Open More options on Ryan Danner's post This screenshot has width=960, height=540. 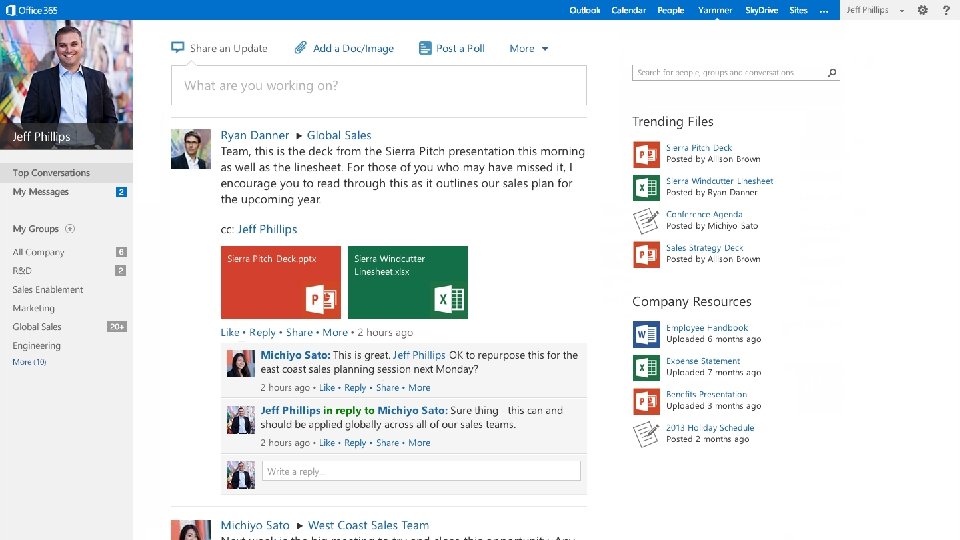pos(335,332)
